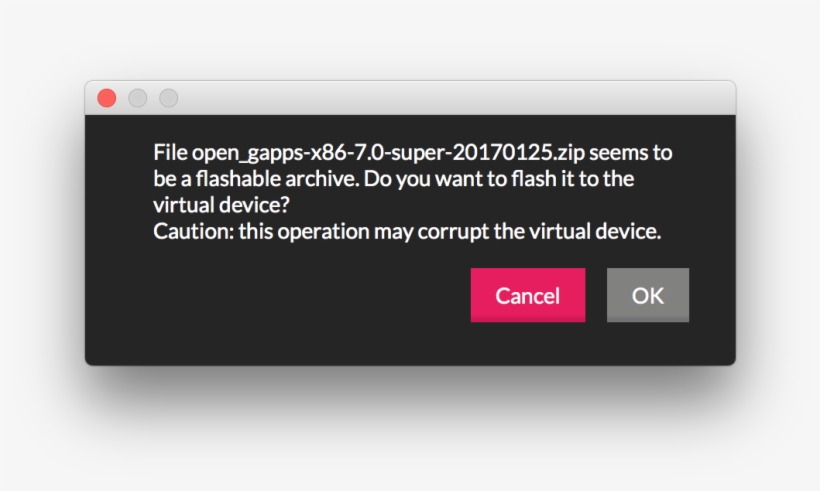Image resolution: width=820 pixels, height=491 pixels.
Task: Click the empty dialog title bar
Action: (450, 98)
